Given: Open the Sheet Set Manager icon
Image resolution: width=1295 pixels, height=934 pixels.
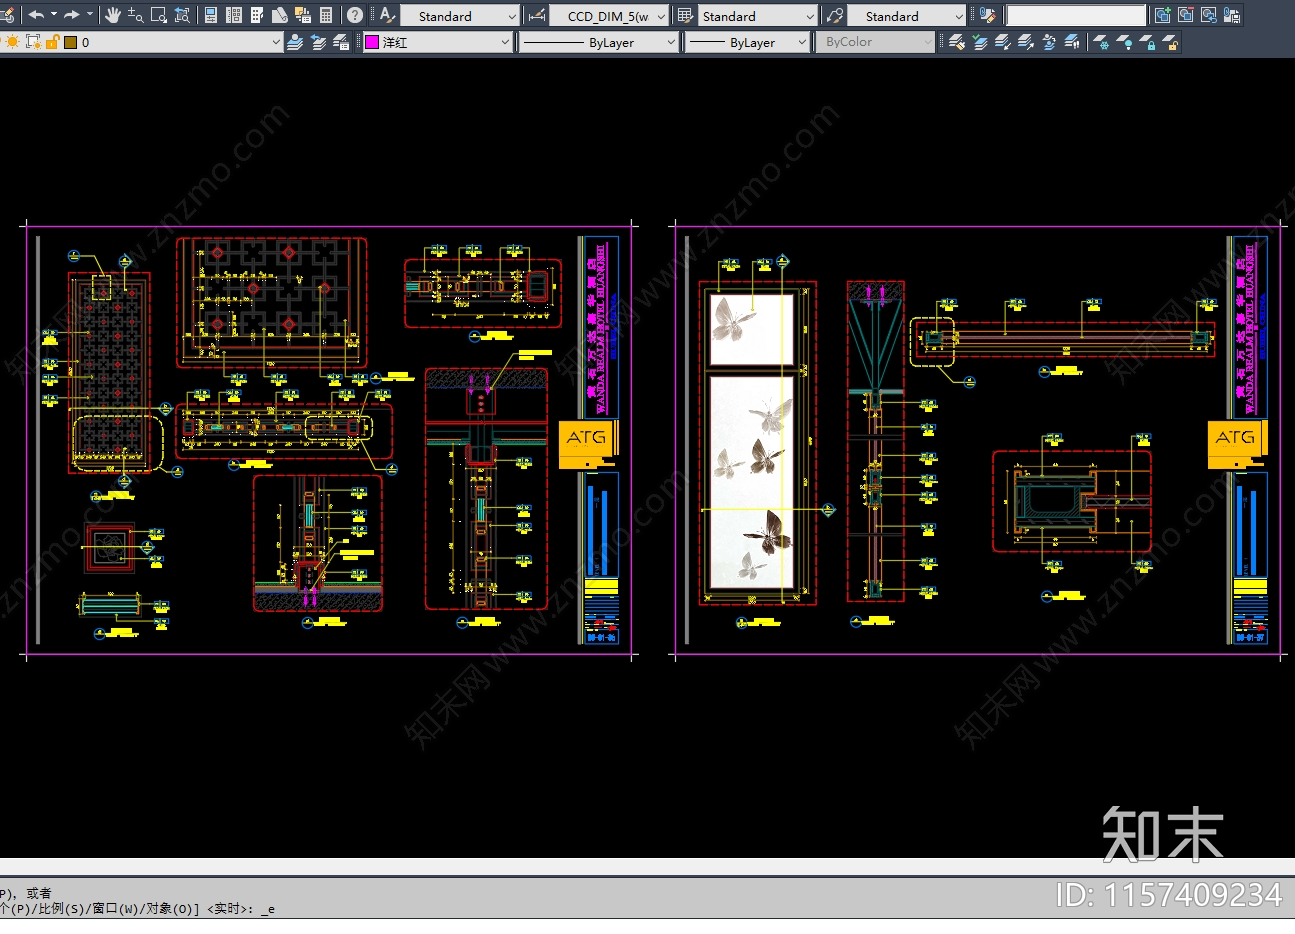Looking at the screenshot, I should click(280, 15).
